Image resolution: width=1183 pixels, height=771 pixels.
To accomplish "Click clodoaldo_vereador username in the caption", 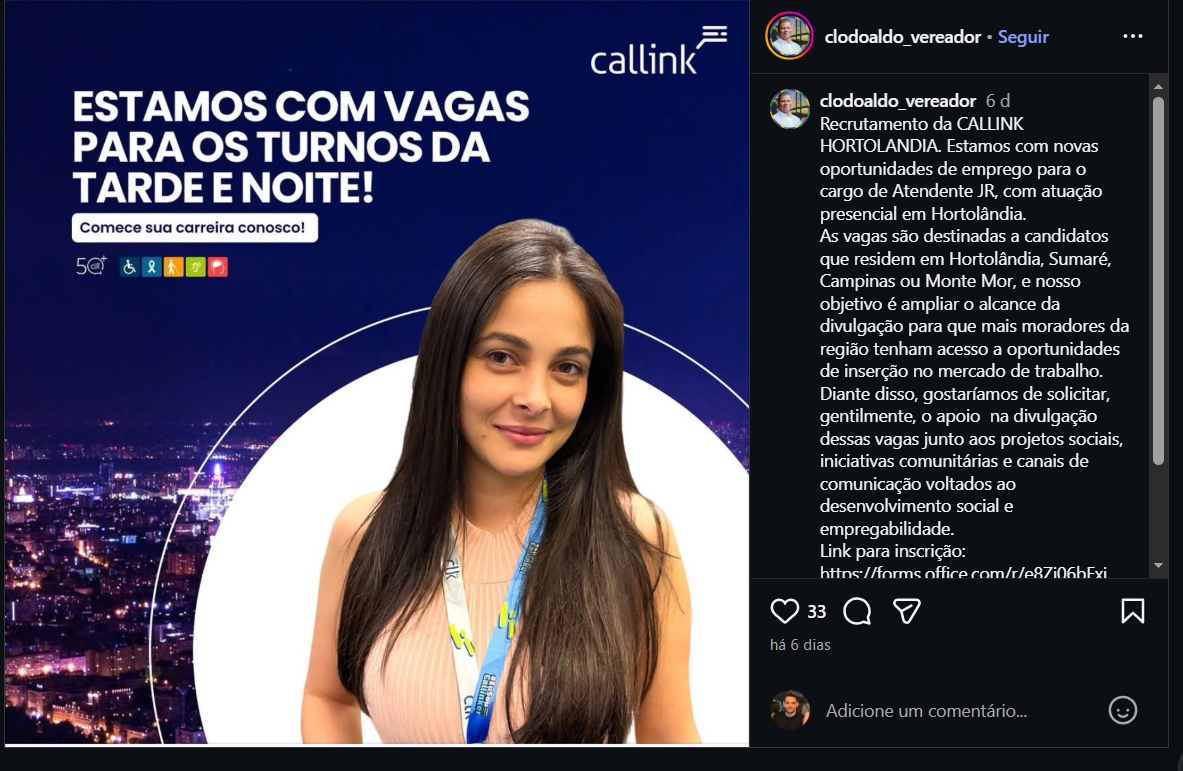I will point(898,100).
